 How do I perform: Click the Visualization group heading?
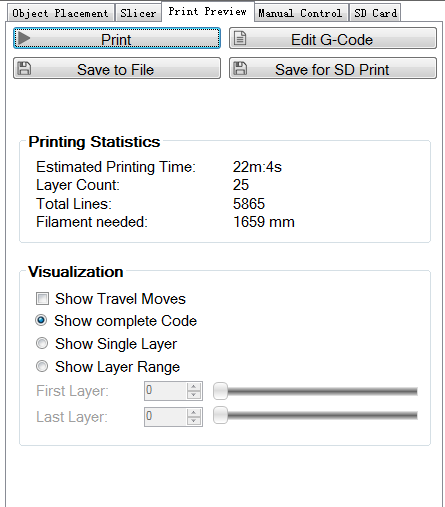click(76, 272)
